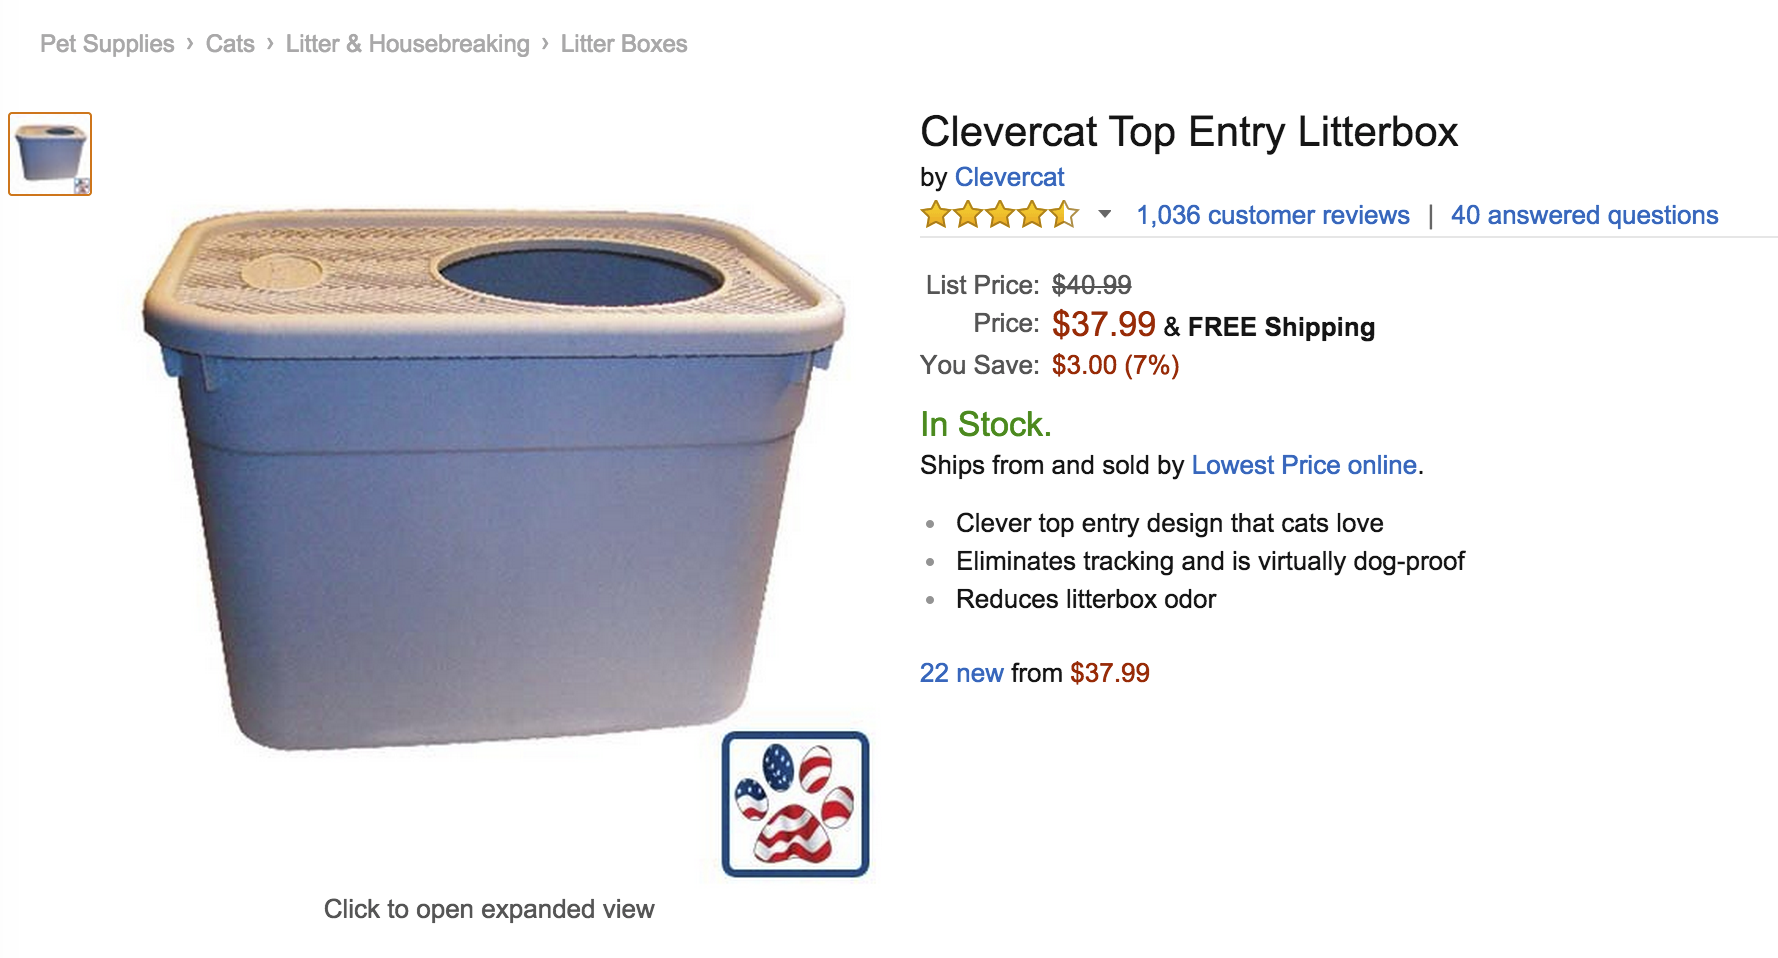Viewport: 1778px width, 958px height.
Task: Click to open expanded product view
Action: coord(489,909)
